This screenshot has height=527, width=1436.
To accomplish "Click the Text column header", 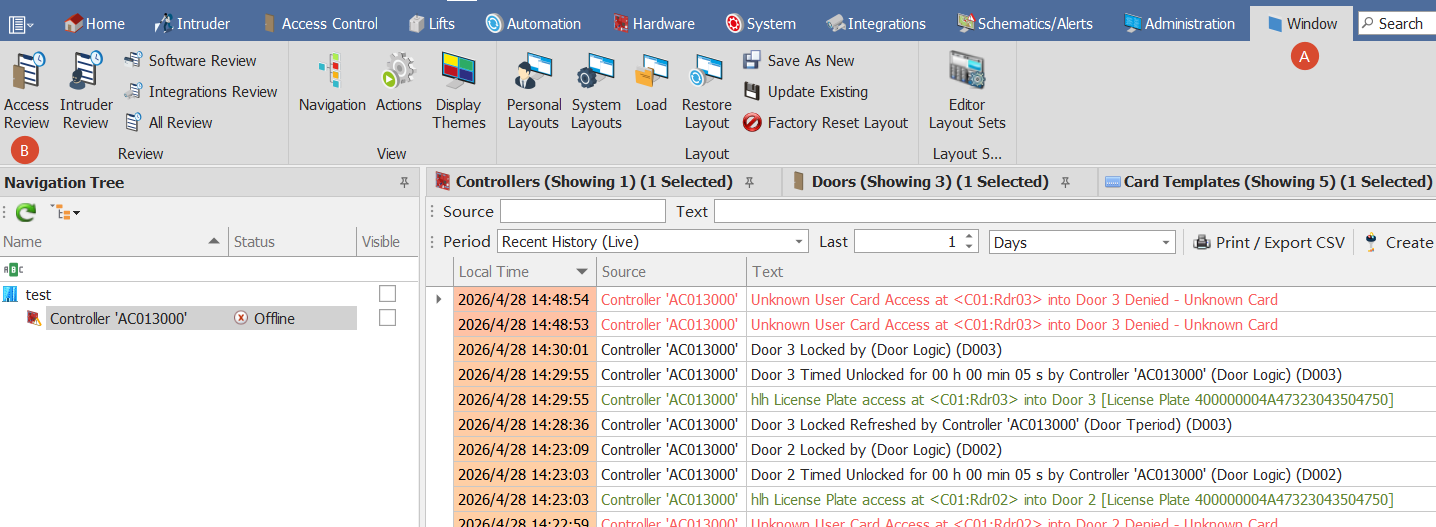I will pos(1091,272).
